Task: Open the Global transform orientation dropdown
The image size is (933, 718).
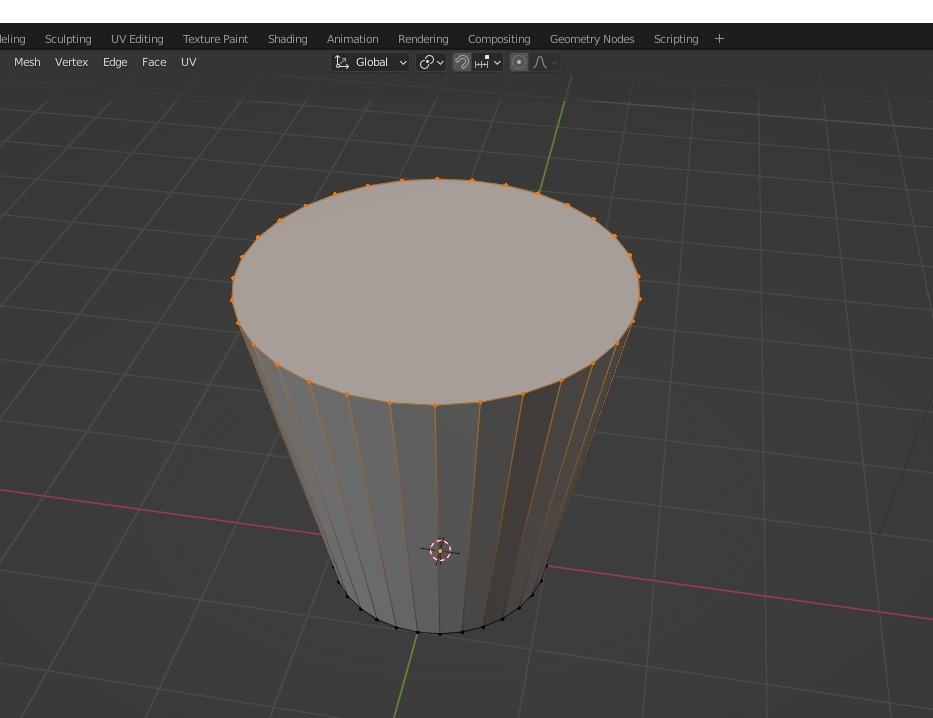Action: pos(370,62)
